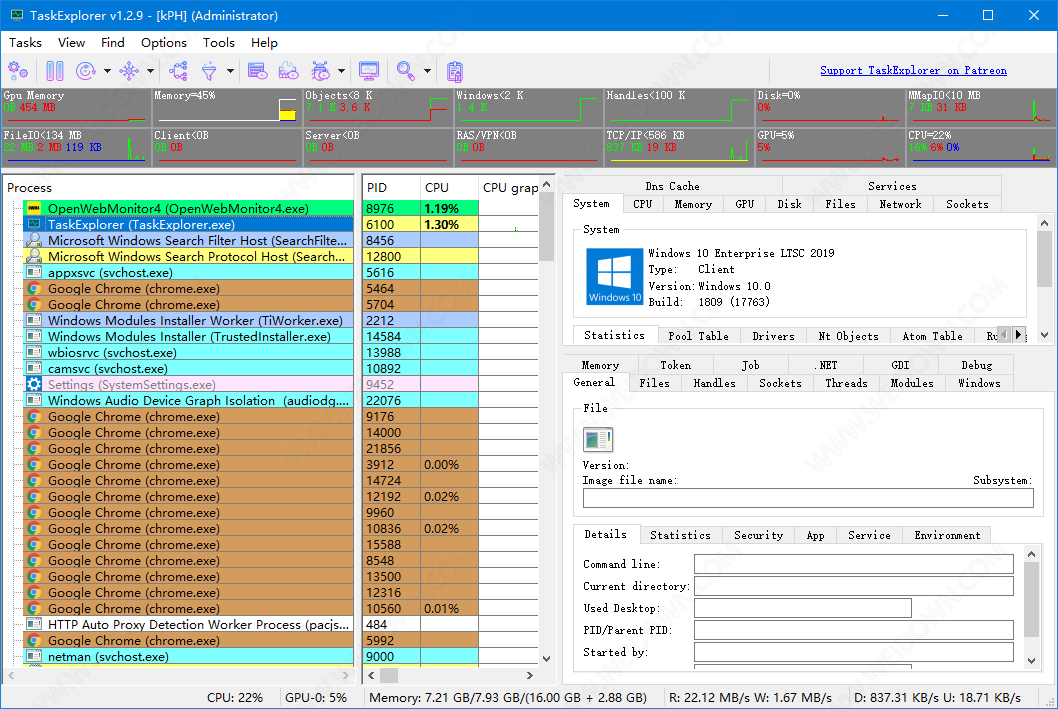Select appxsvc (svchost.exe) process
This screenshot has height=709, width=1058.
pyautogui.click(x=189, y=273)
